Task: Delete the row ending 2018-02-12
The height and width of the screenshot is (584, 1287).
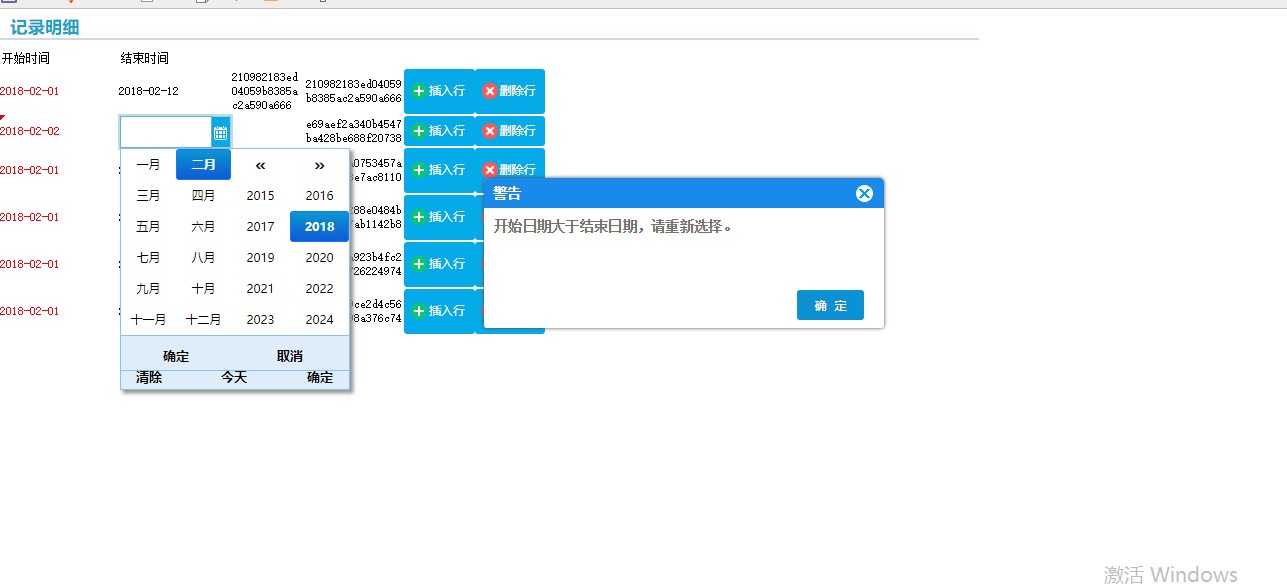Action: coord(510,91)
